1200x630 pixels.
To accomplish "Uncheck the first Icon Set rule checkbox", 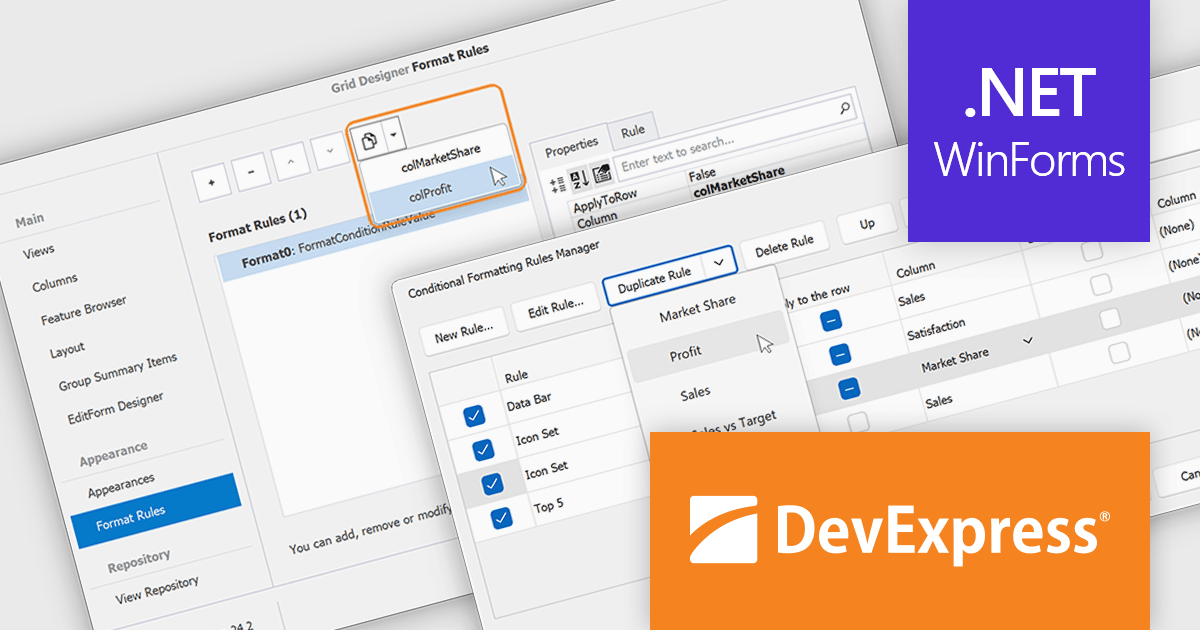I will [482, 449].
